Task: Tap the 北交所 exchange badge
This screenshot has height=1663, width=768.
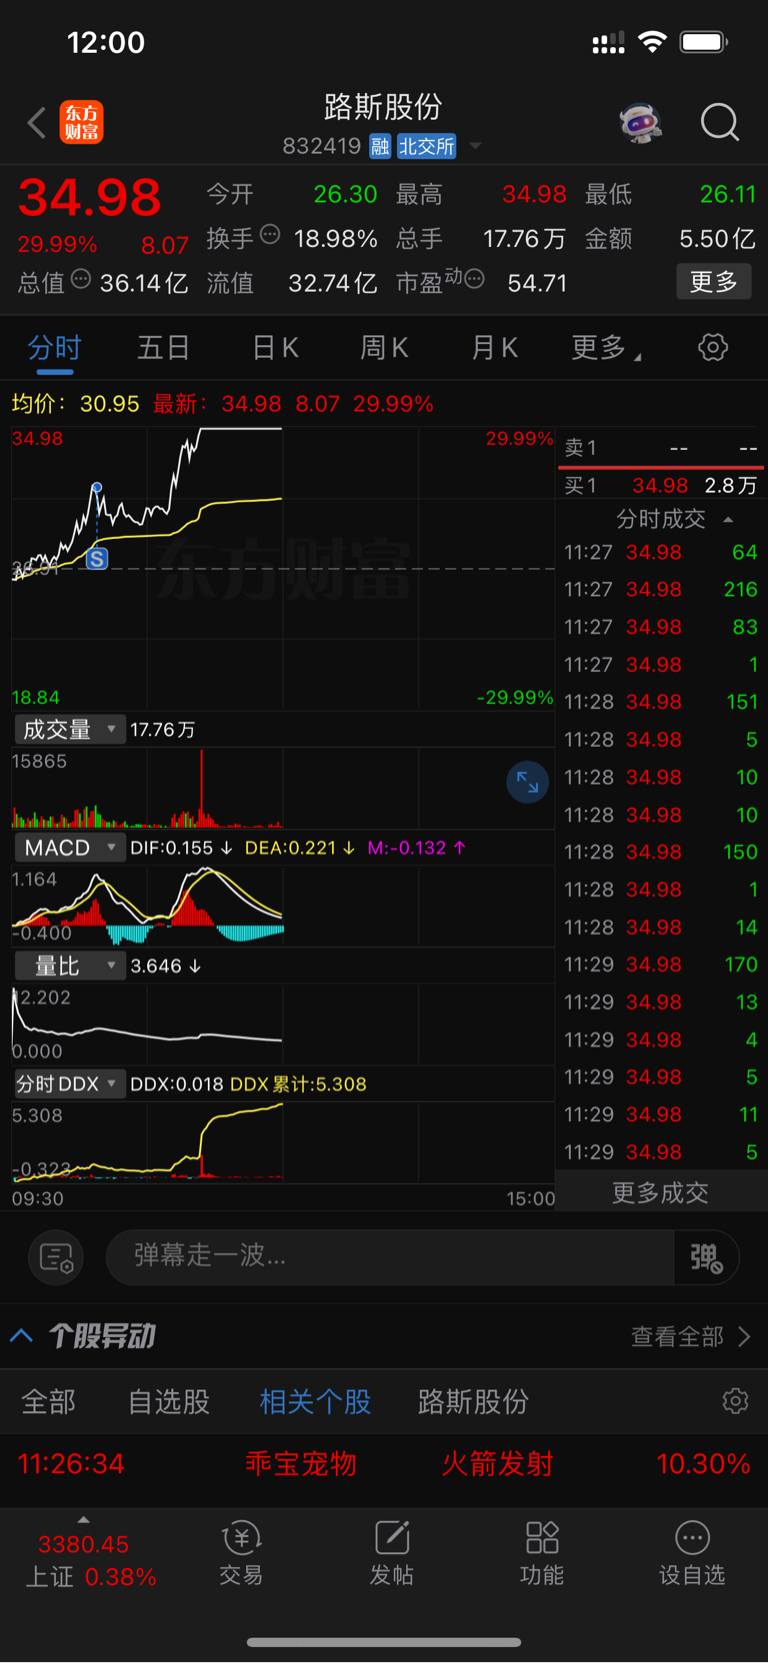Action: coord(427,147)
